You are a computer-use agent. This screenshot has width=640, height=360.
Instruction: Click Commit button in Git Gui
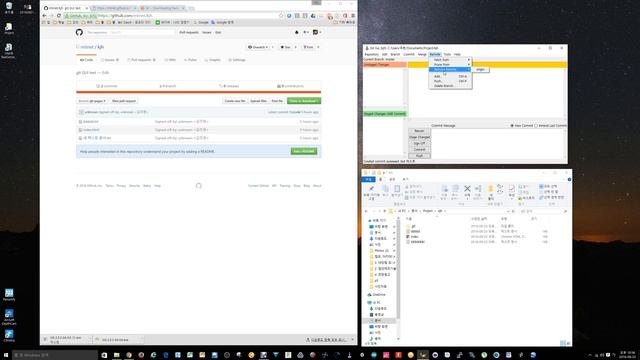point(419,149)
